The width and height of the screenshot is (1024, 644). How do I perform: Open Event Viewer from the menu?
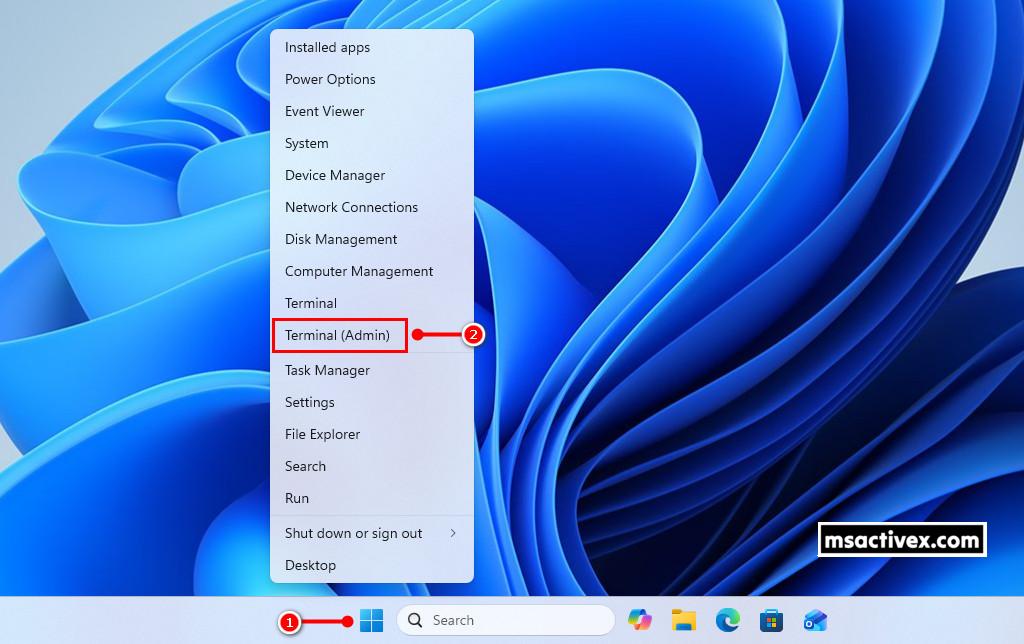coord(324,111)
